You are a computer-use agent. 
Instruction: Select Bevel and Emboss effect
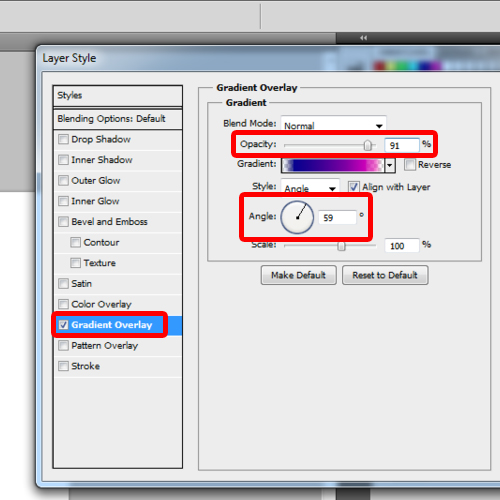click(x=109, y=222)
